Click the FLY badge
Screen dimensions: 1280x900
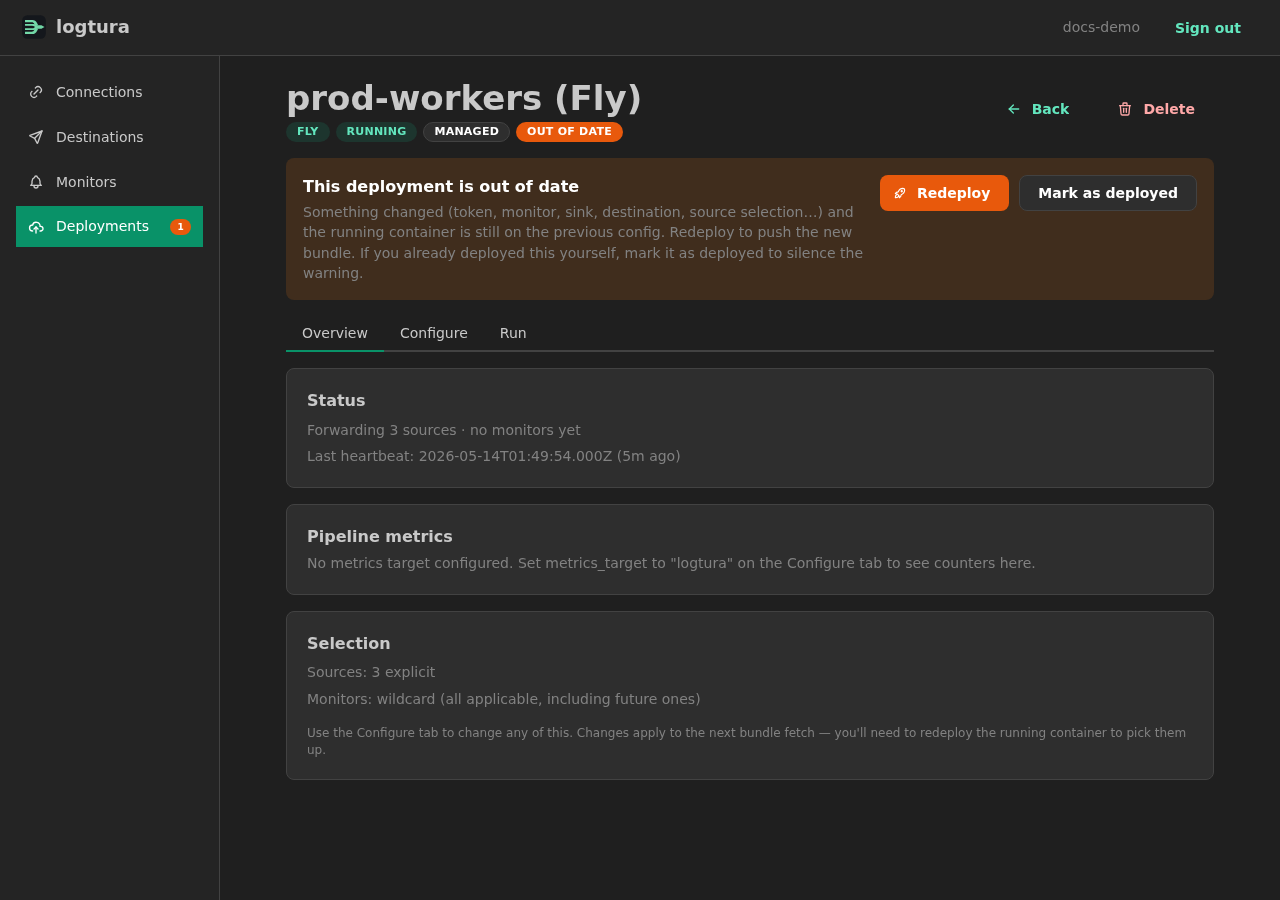pos(308,132)
